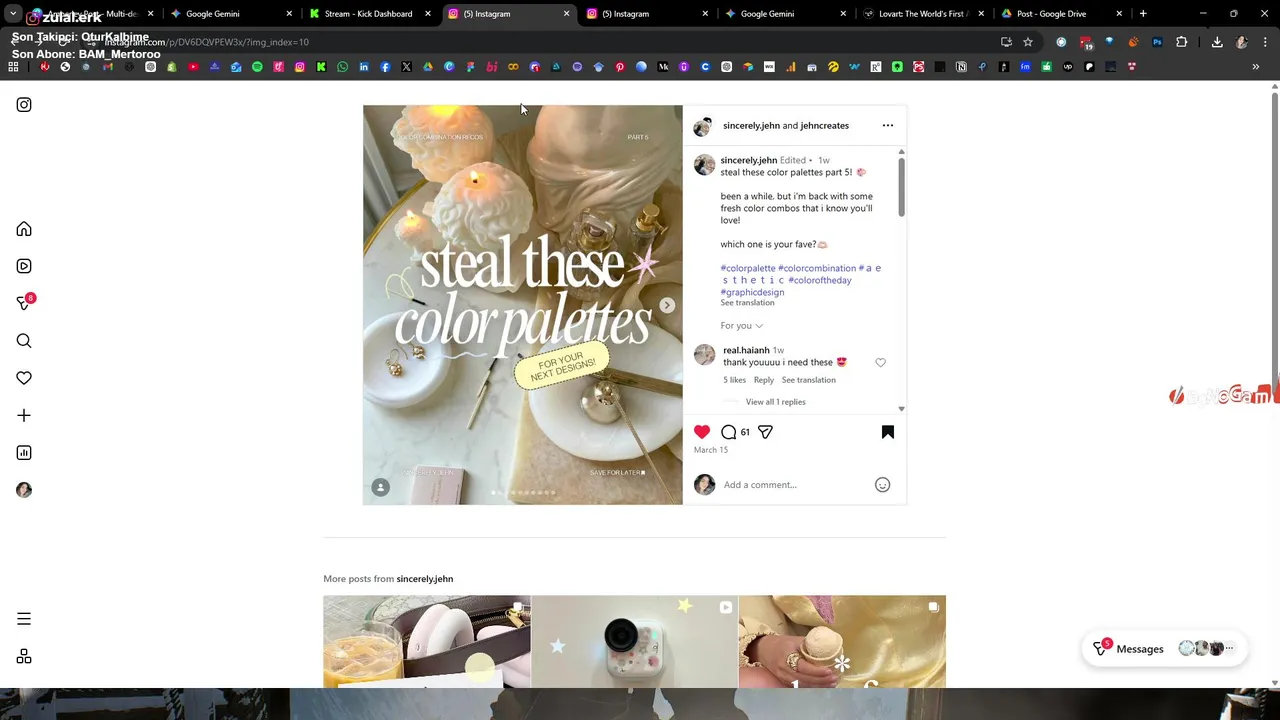Open Notifications heart in sidebar
Viewport: 1280px width, 720px height.
click(24, 378)
